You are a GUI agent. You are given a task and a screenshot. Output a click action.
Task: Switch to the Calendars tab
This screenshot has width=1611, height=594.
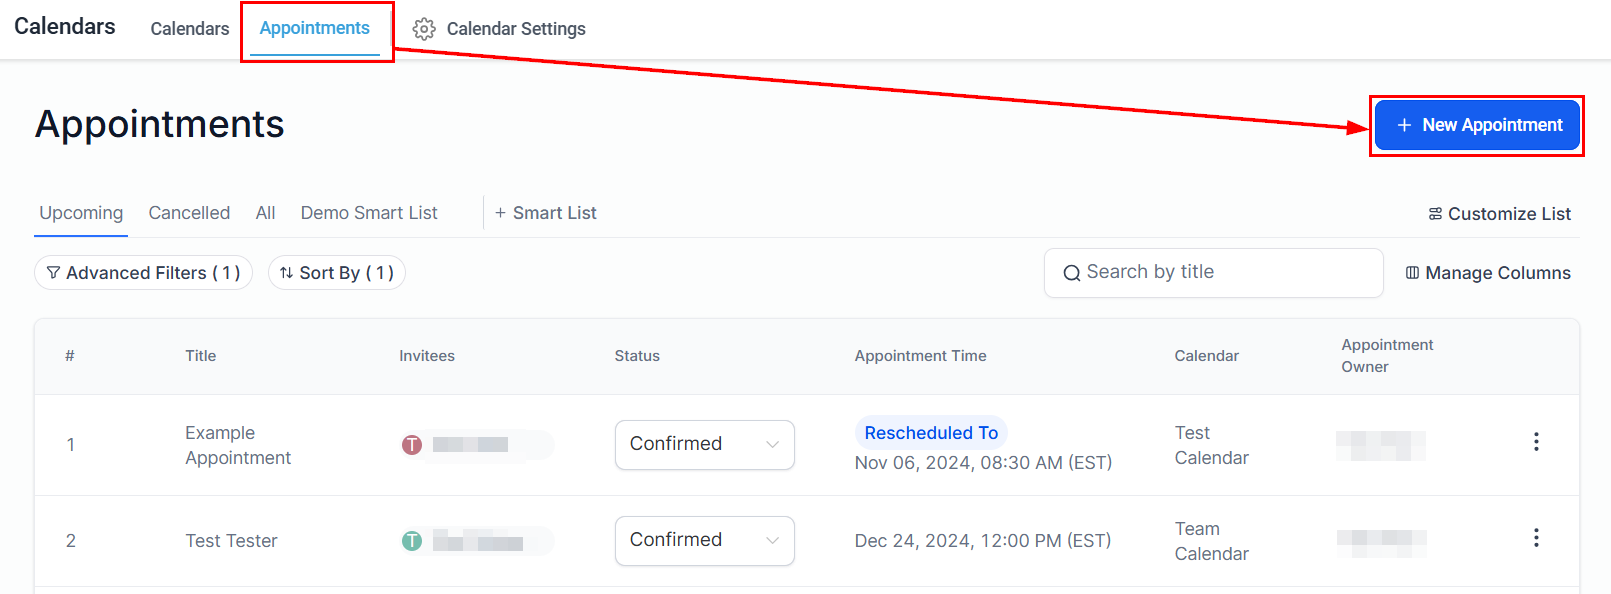tap(190, 29)
